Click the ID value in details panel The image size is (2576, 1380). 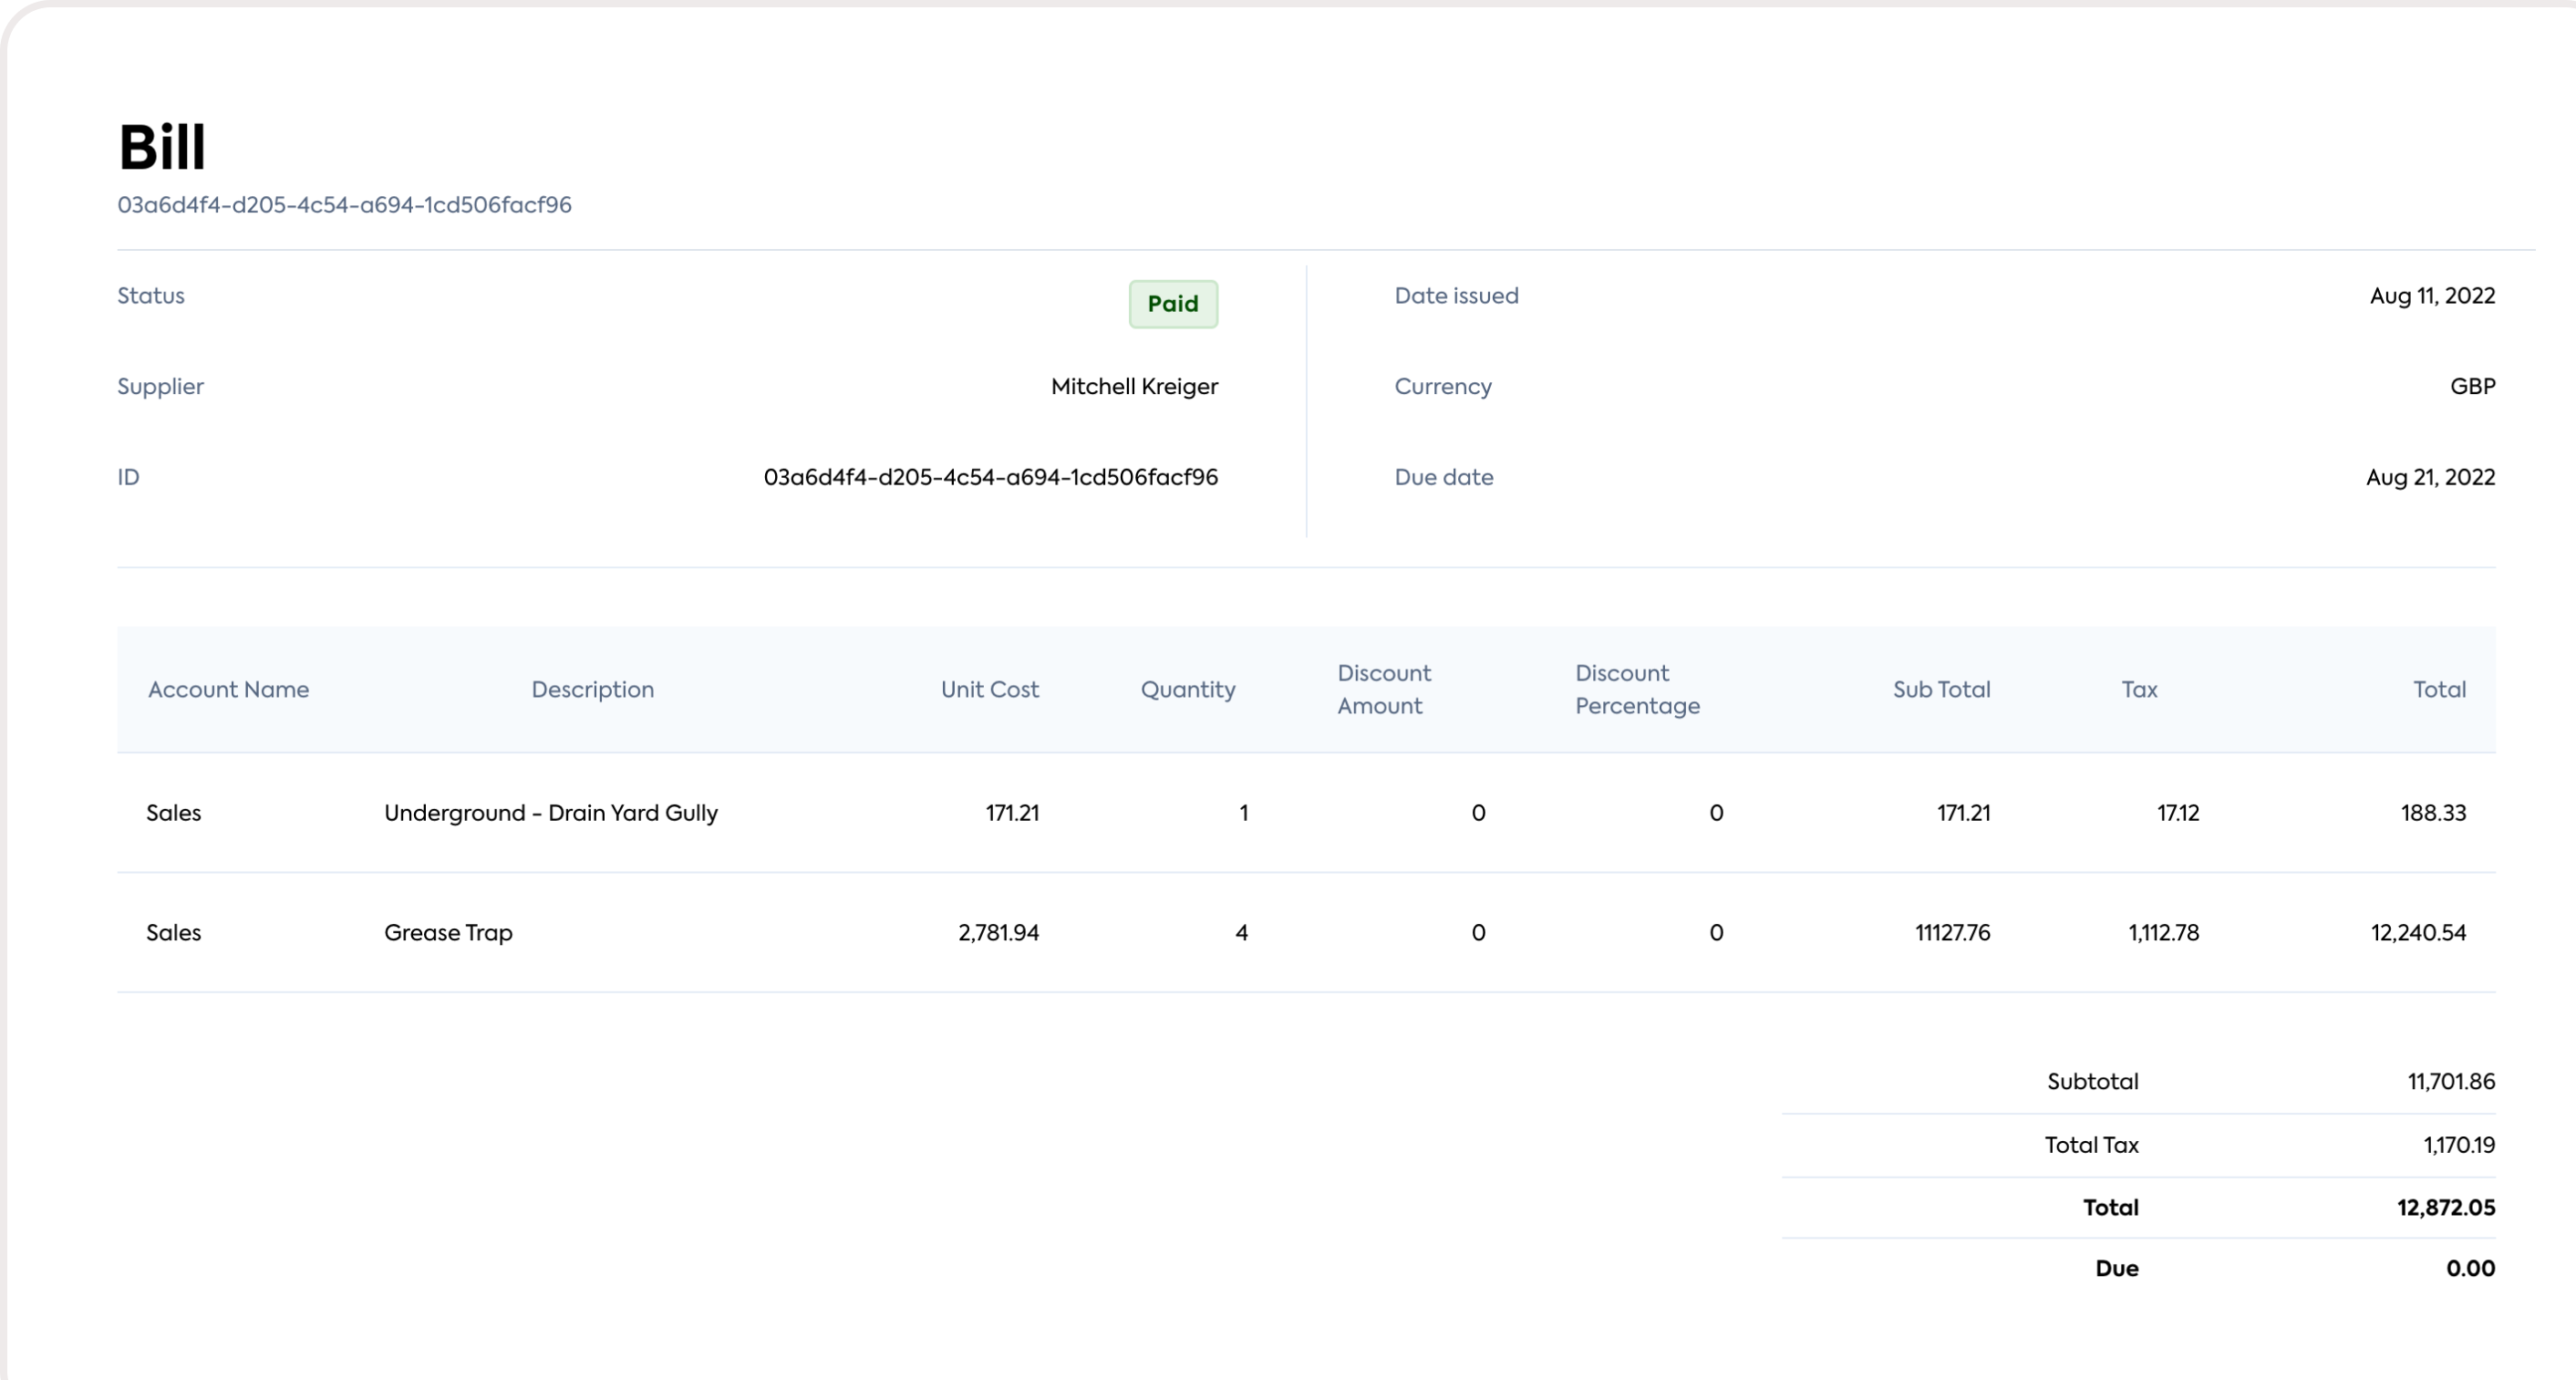pos(990,477)
